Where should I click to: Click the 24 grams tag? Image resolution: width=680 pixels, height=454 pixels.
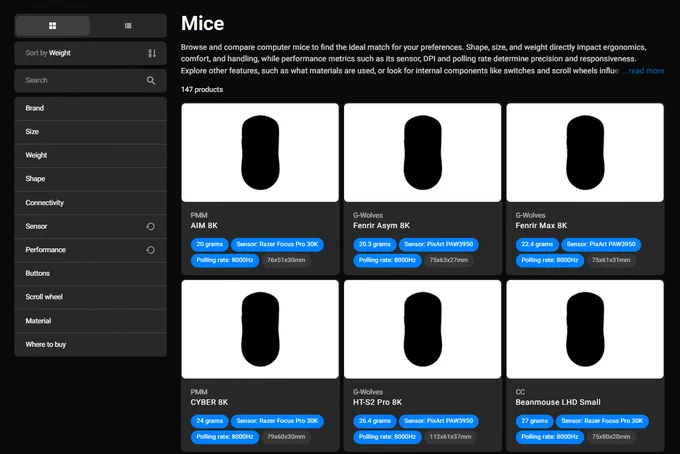[209, 421]
